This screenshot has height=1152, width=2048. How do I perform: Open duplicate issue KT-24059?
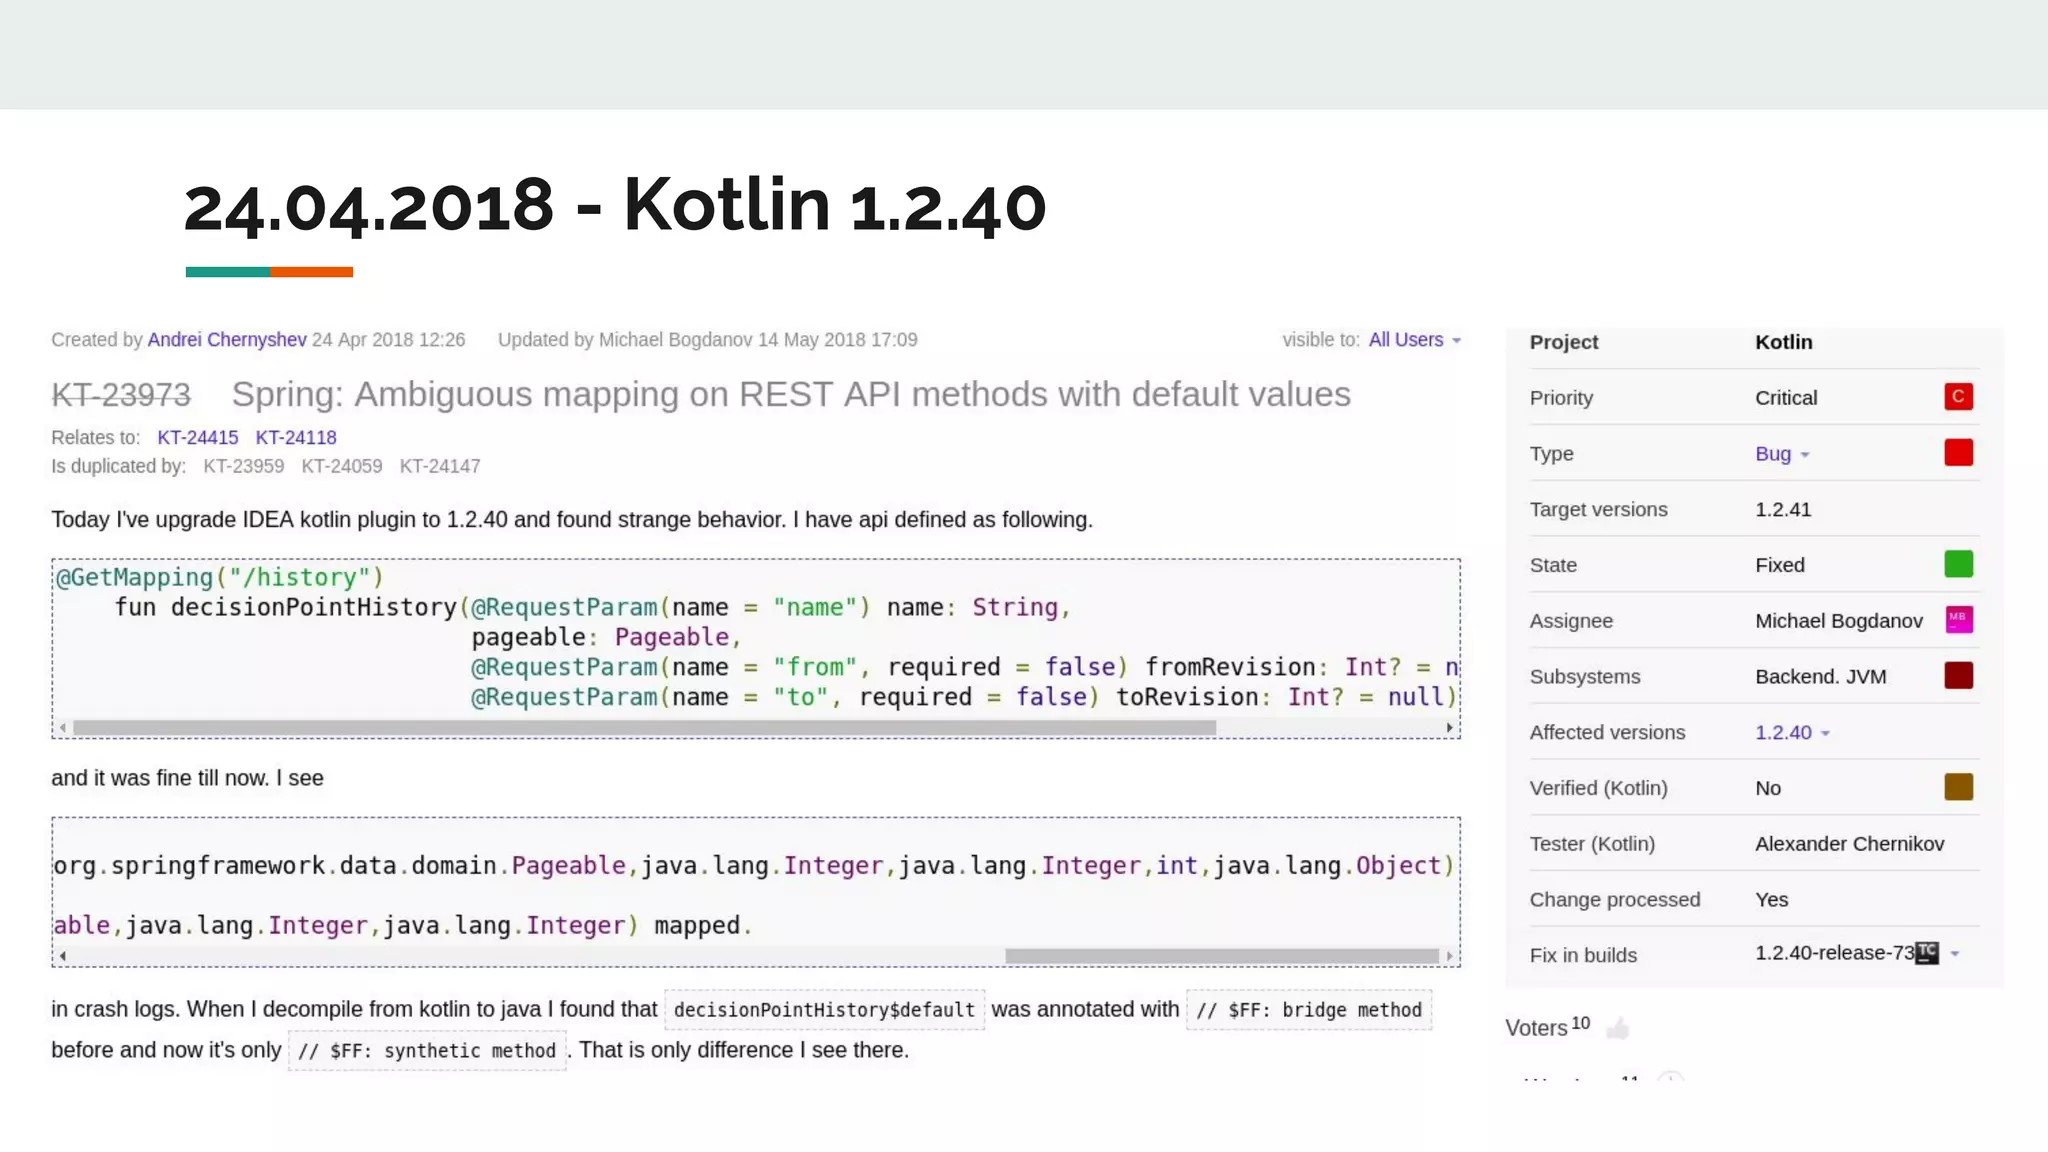coord(341,467)
